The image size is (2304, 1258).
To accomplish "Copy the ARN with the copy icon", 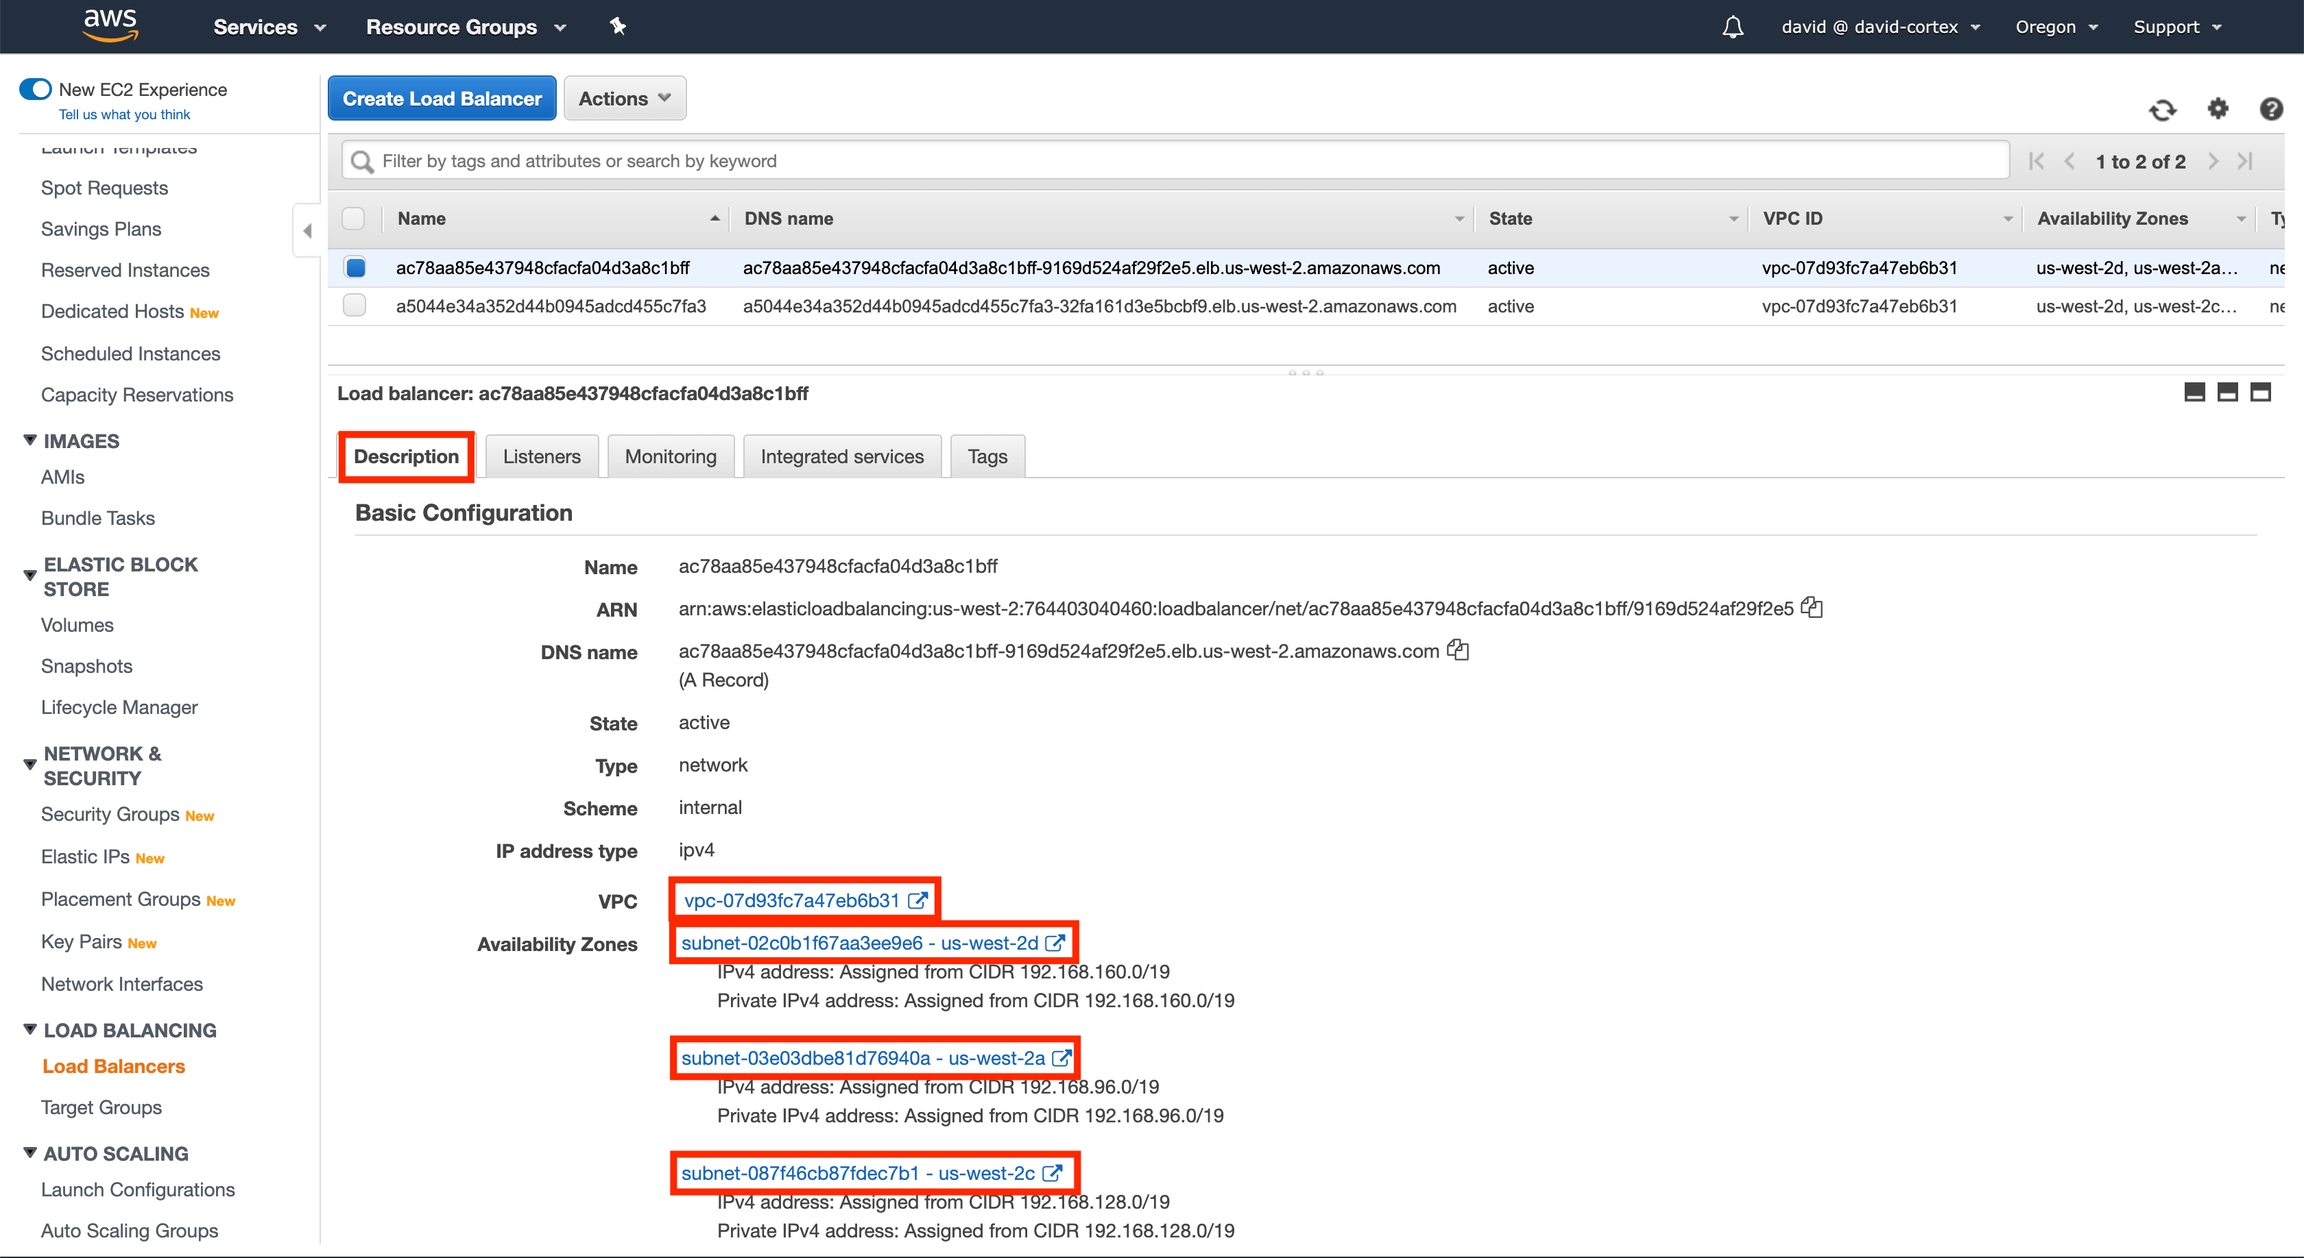I will pos(1812,608).
